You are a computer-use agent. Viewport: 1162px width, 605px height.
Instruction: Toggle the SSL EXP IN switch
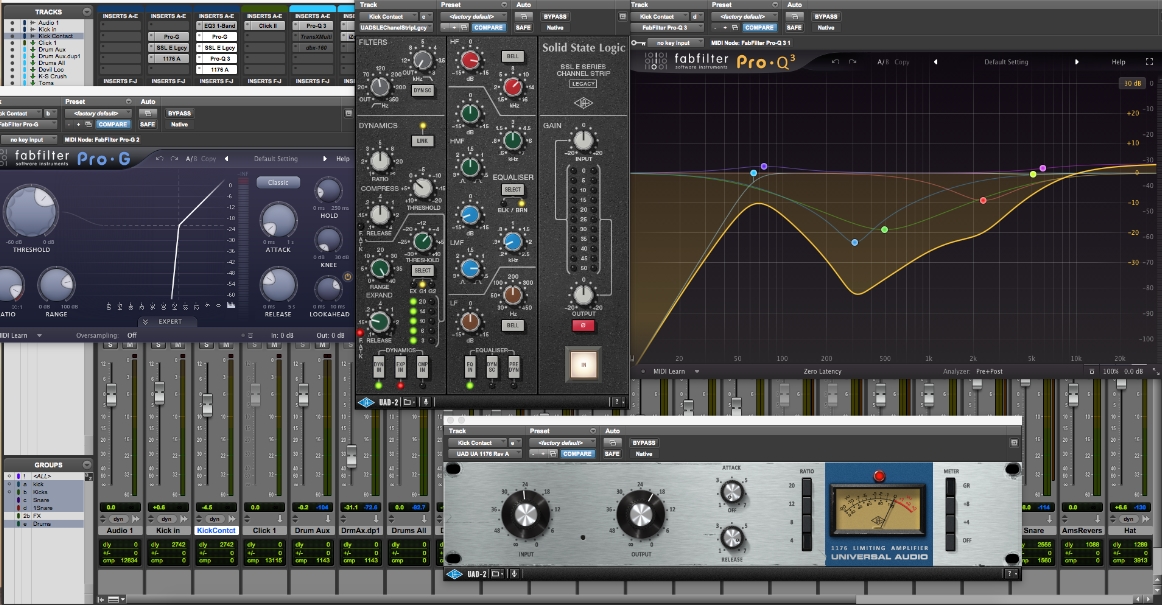(401, 366)
